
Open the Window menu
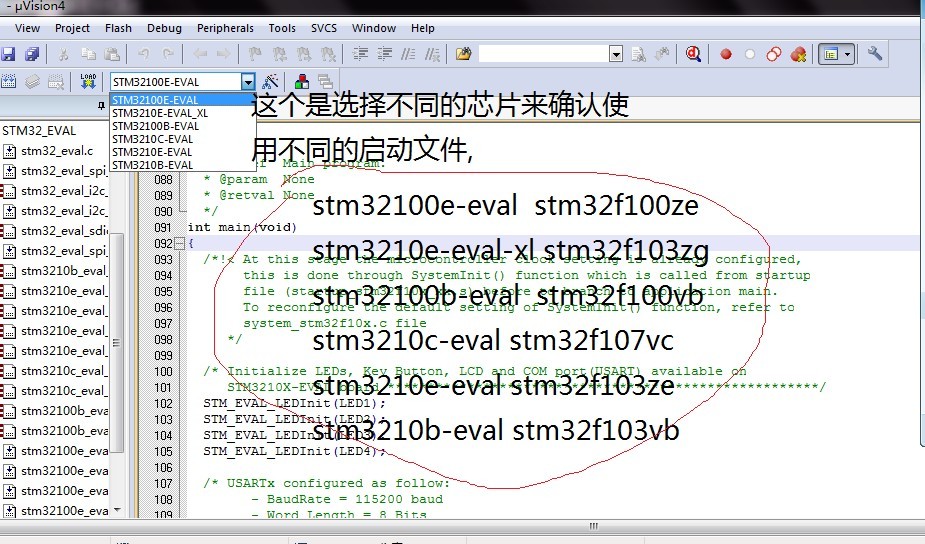(373, 28)
